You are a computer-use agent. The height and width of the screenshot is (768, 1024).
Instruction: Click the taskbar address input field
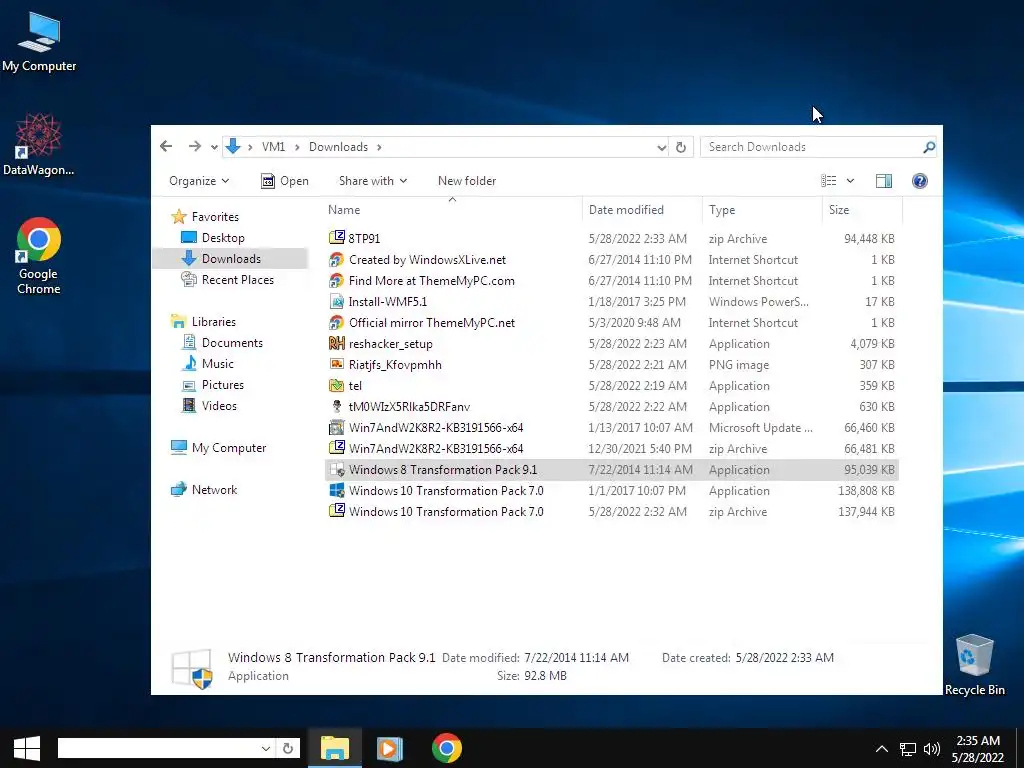[158, 748]
